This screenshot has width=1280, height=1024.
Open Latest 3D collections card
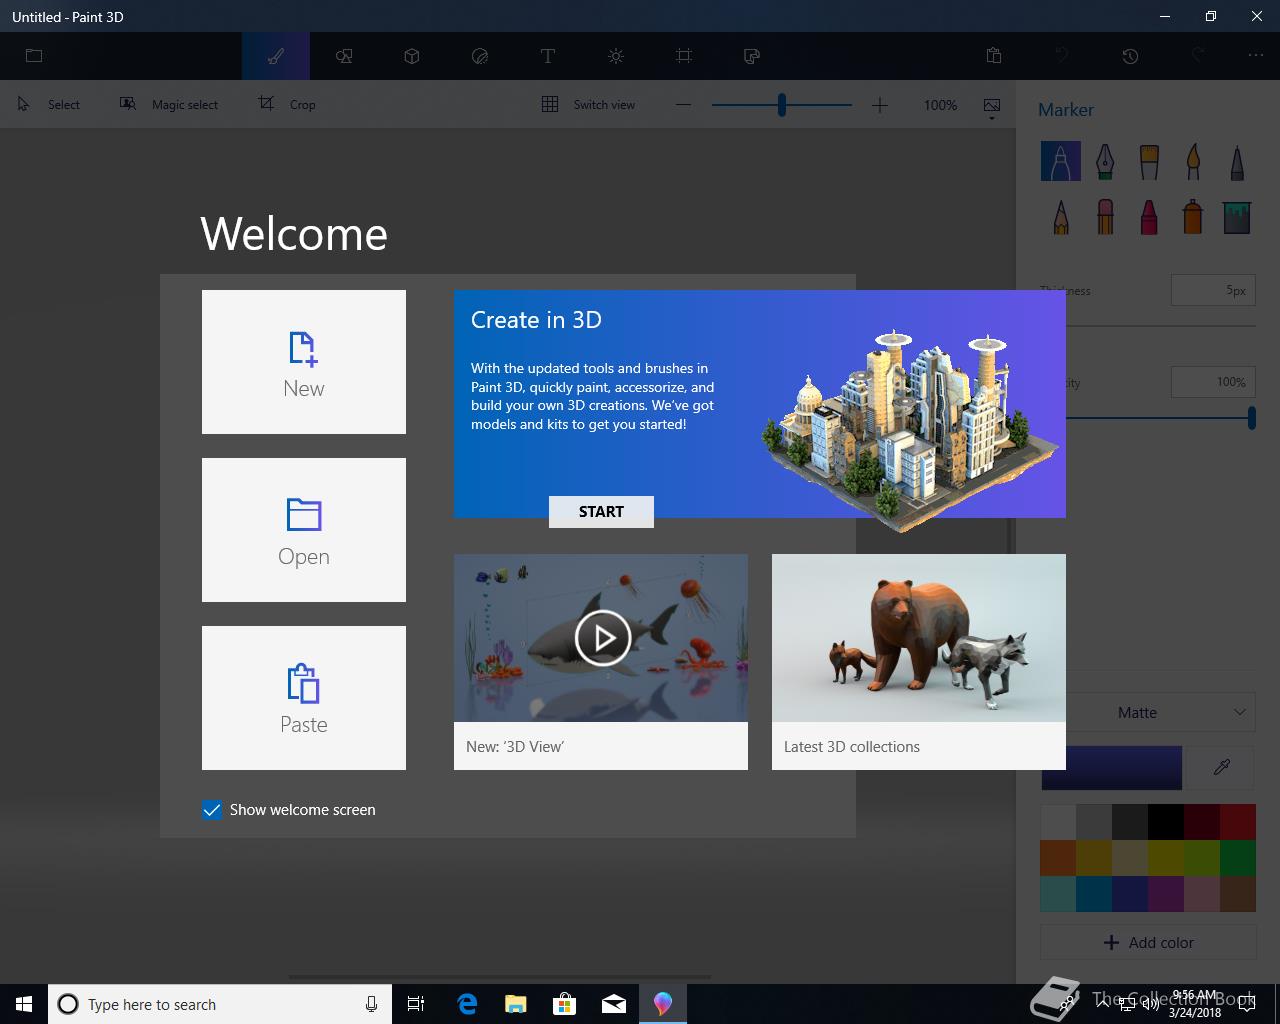coord(919,662)
